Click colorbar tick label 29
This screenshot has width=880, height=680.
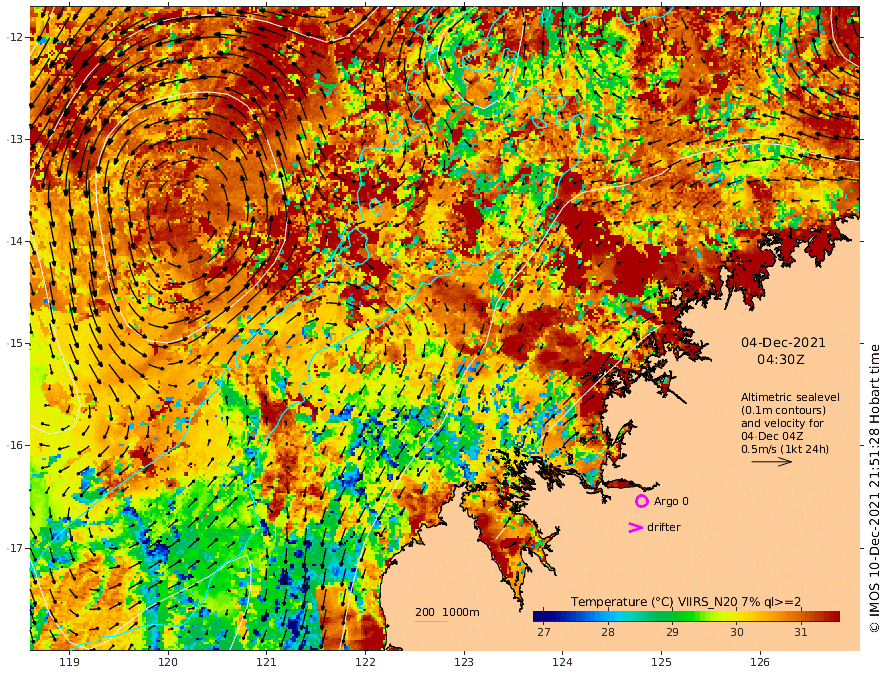[672, 632]
